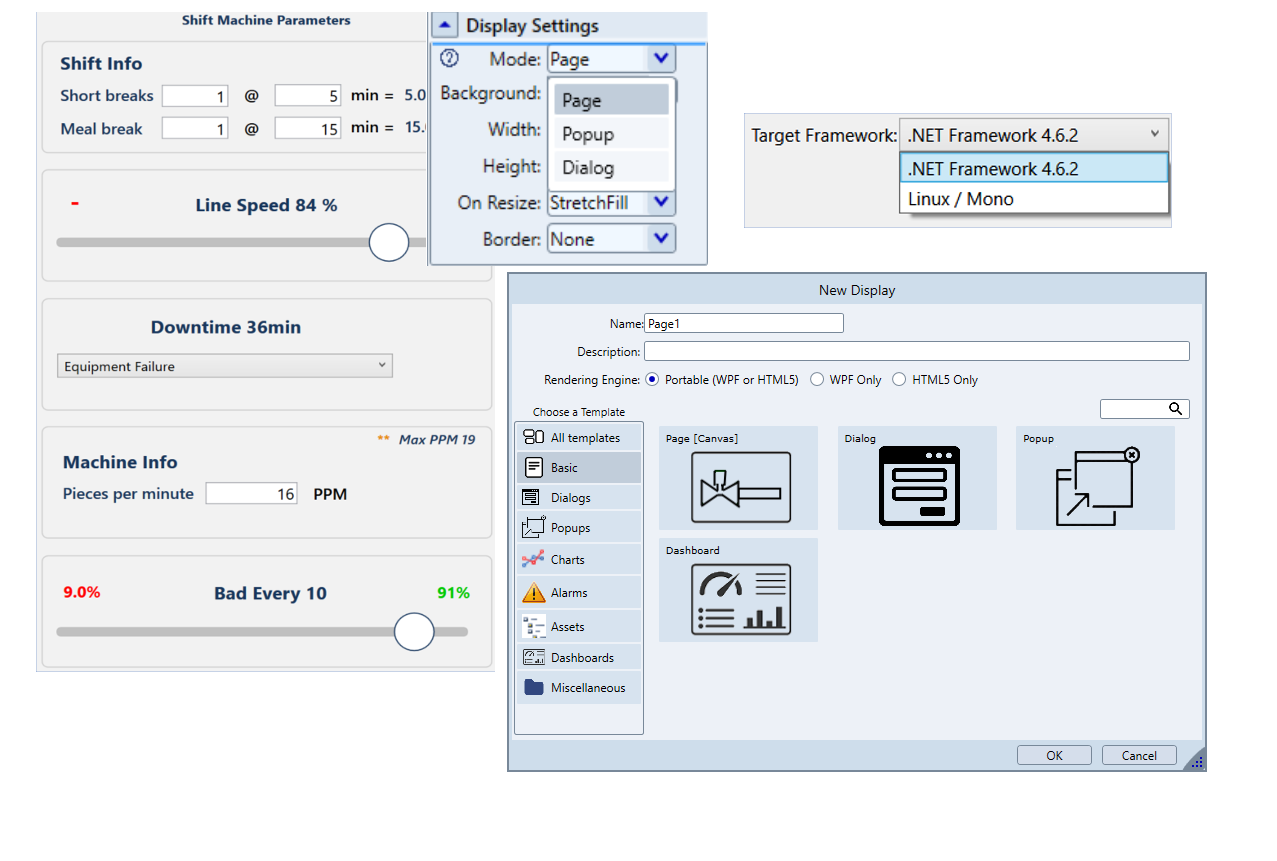The height and width of the screenshot is (861, 1277).
Task: Select WPF Only rendering engine
Action: click(817, 380)
